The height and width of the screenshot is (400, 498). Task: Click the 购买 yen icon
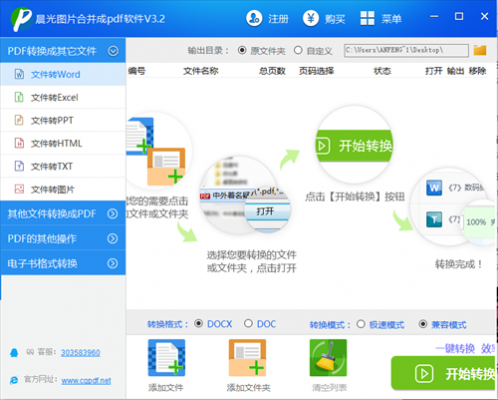(311, 18)
